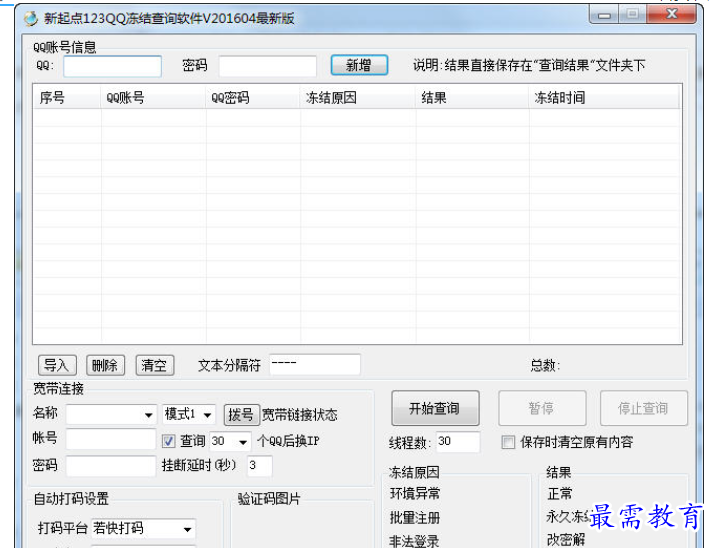Toggle the 查询 IP-change checkbox
Viewport: 711px width, 548px height.
click(169, 441)
